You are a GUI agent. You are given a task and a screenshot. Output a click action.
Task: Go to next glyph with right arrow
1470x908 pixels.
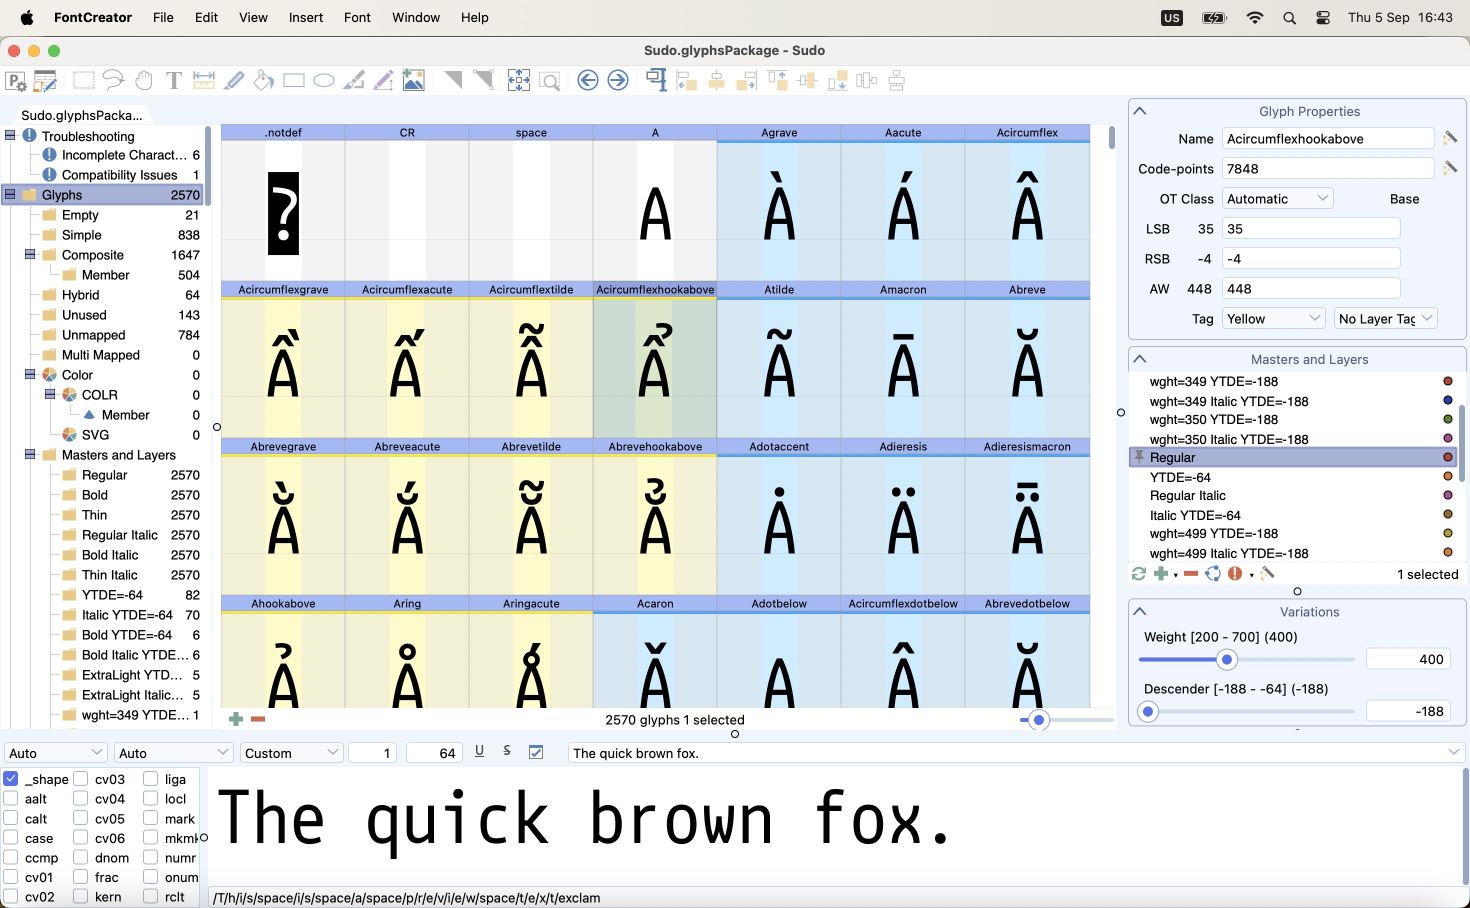[618, 80]
